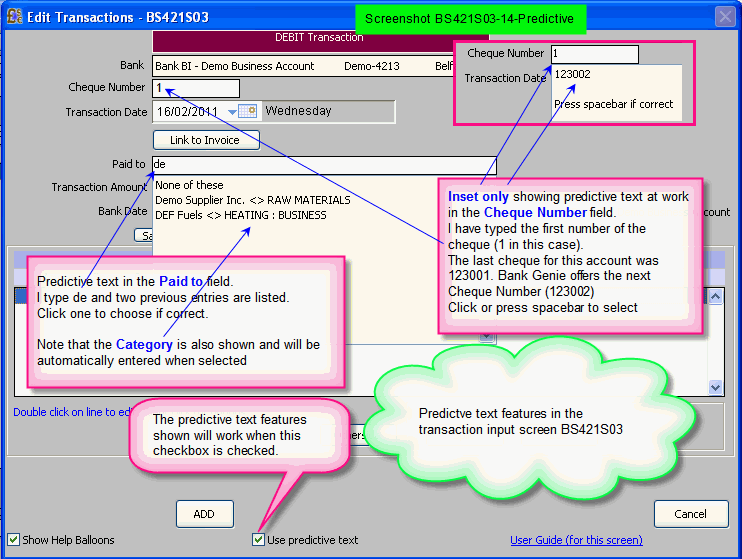Open the User Guide (for this screen) link
Image resolution: width=742 pixels, height=559 pixels.
click(576, 540)
